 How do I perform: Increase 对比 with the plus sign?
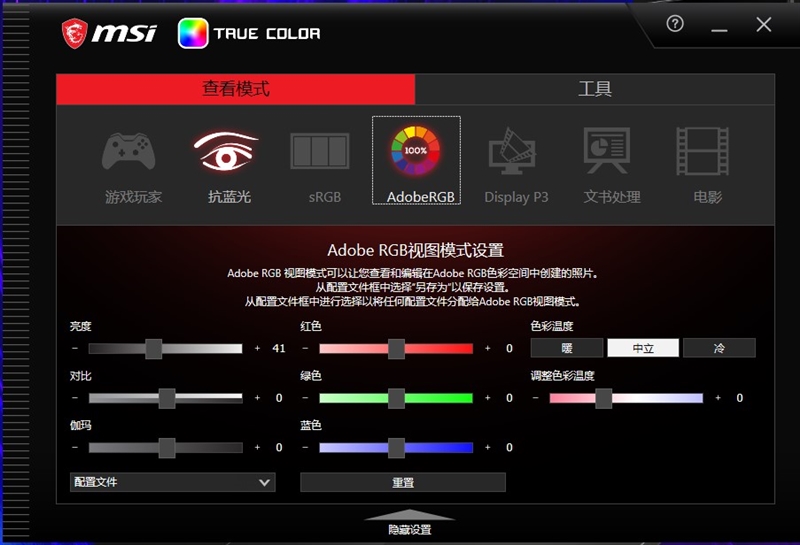tap(257, 398)
